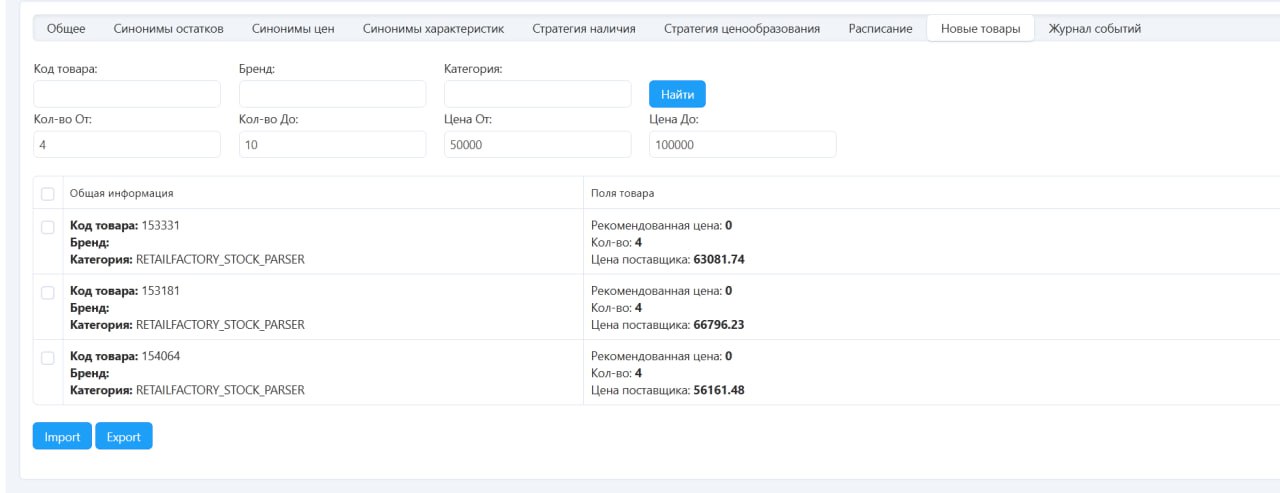This screenshot has width=1280, height=493.
Task: Open the Журнал событий tab
Action: coord(1094,29)
